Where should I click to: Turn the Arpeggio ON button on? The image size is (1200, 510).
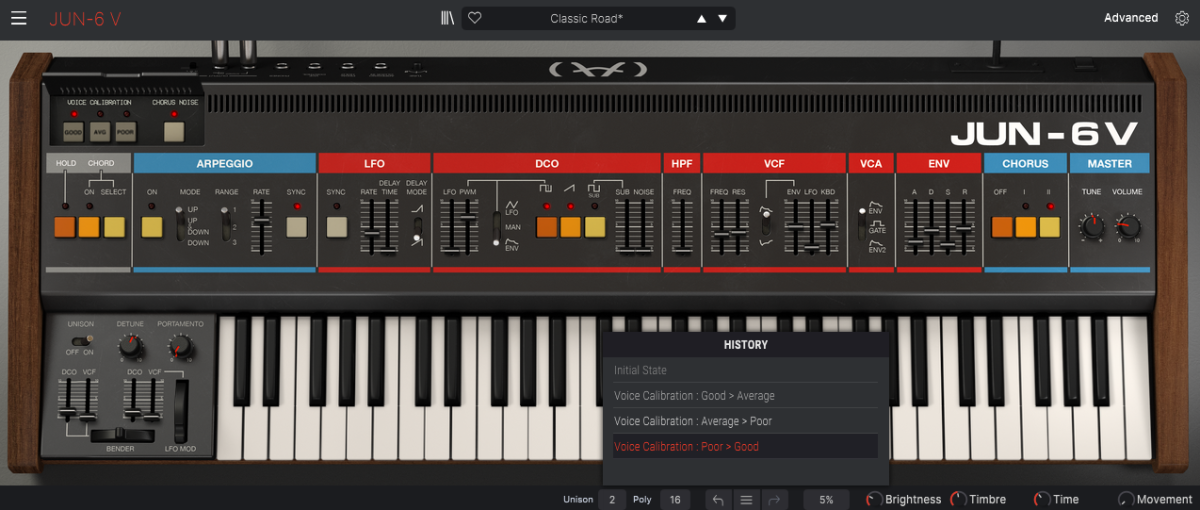click(x=152, y=227)
